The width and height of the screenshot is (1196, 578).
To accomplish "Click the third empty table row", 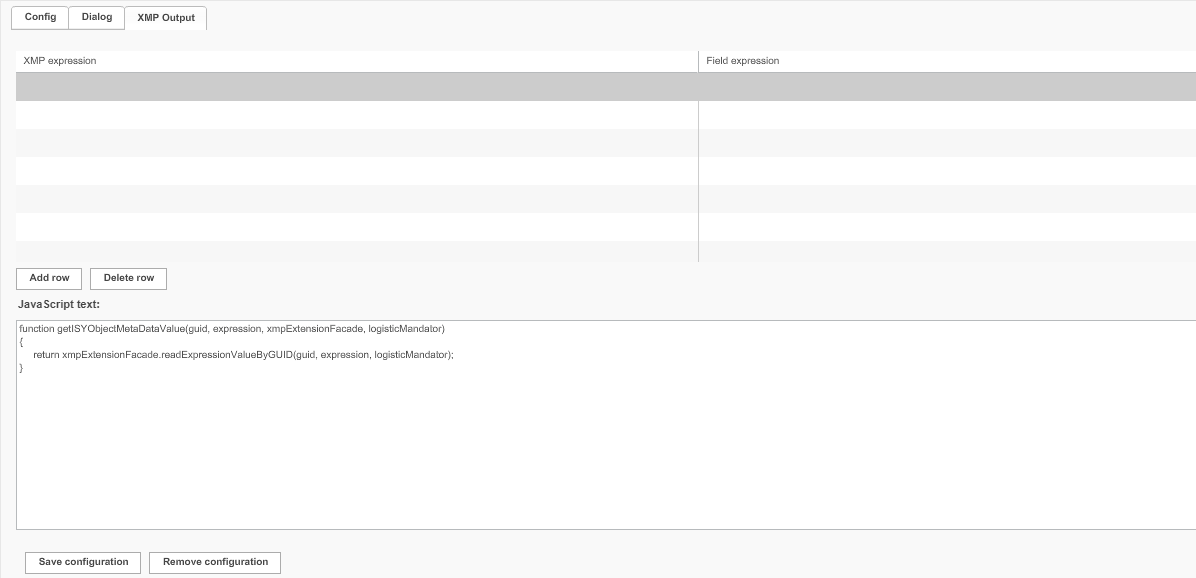I will [x=350, y=143].
